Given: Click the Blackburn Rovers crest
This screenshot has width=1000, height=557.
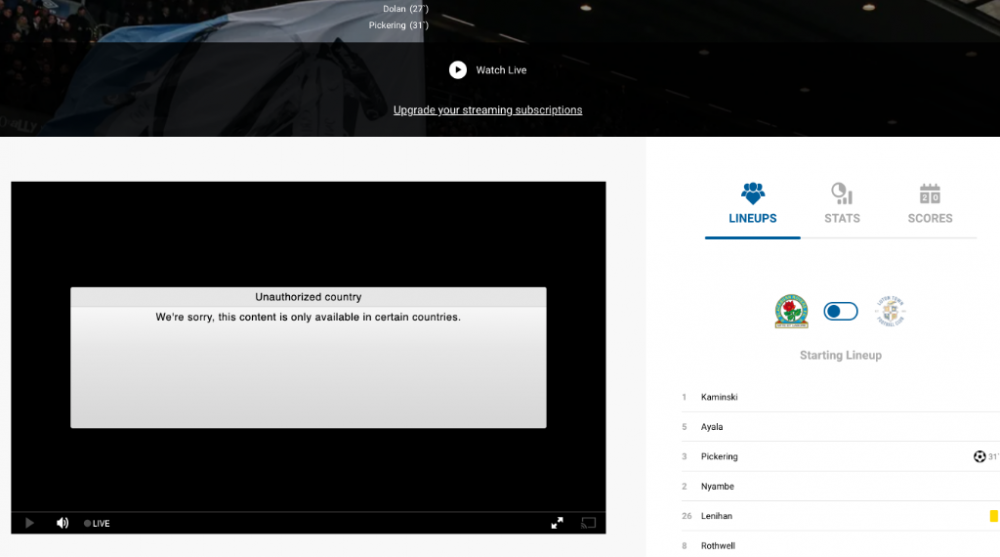Looking at the screenshot, I should (x=791, y=312).
